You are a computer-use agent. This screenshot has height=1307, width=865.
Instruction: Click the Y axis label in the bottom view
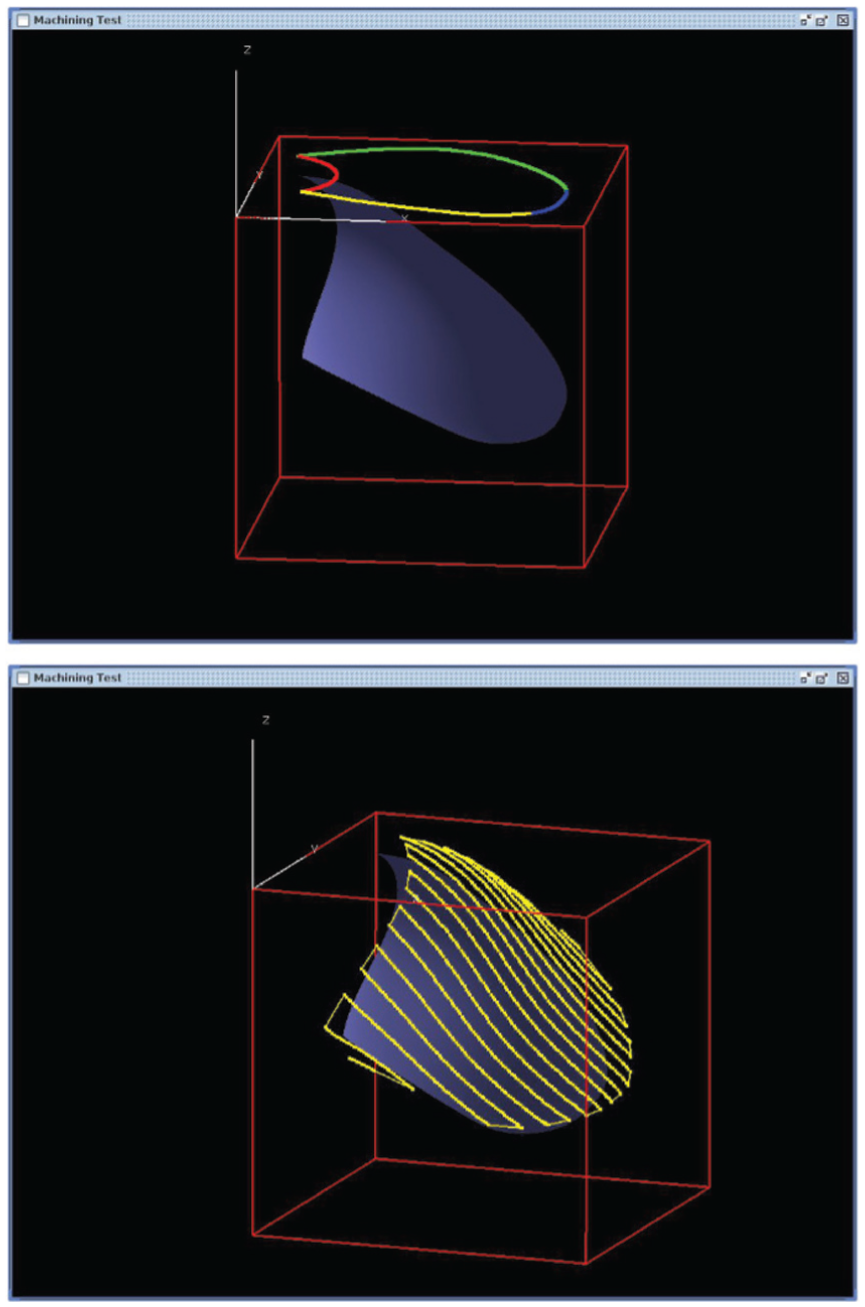point(315,848)
